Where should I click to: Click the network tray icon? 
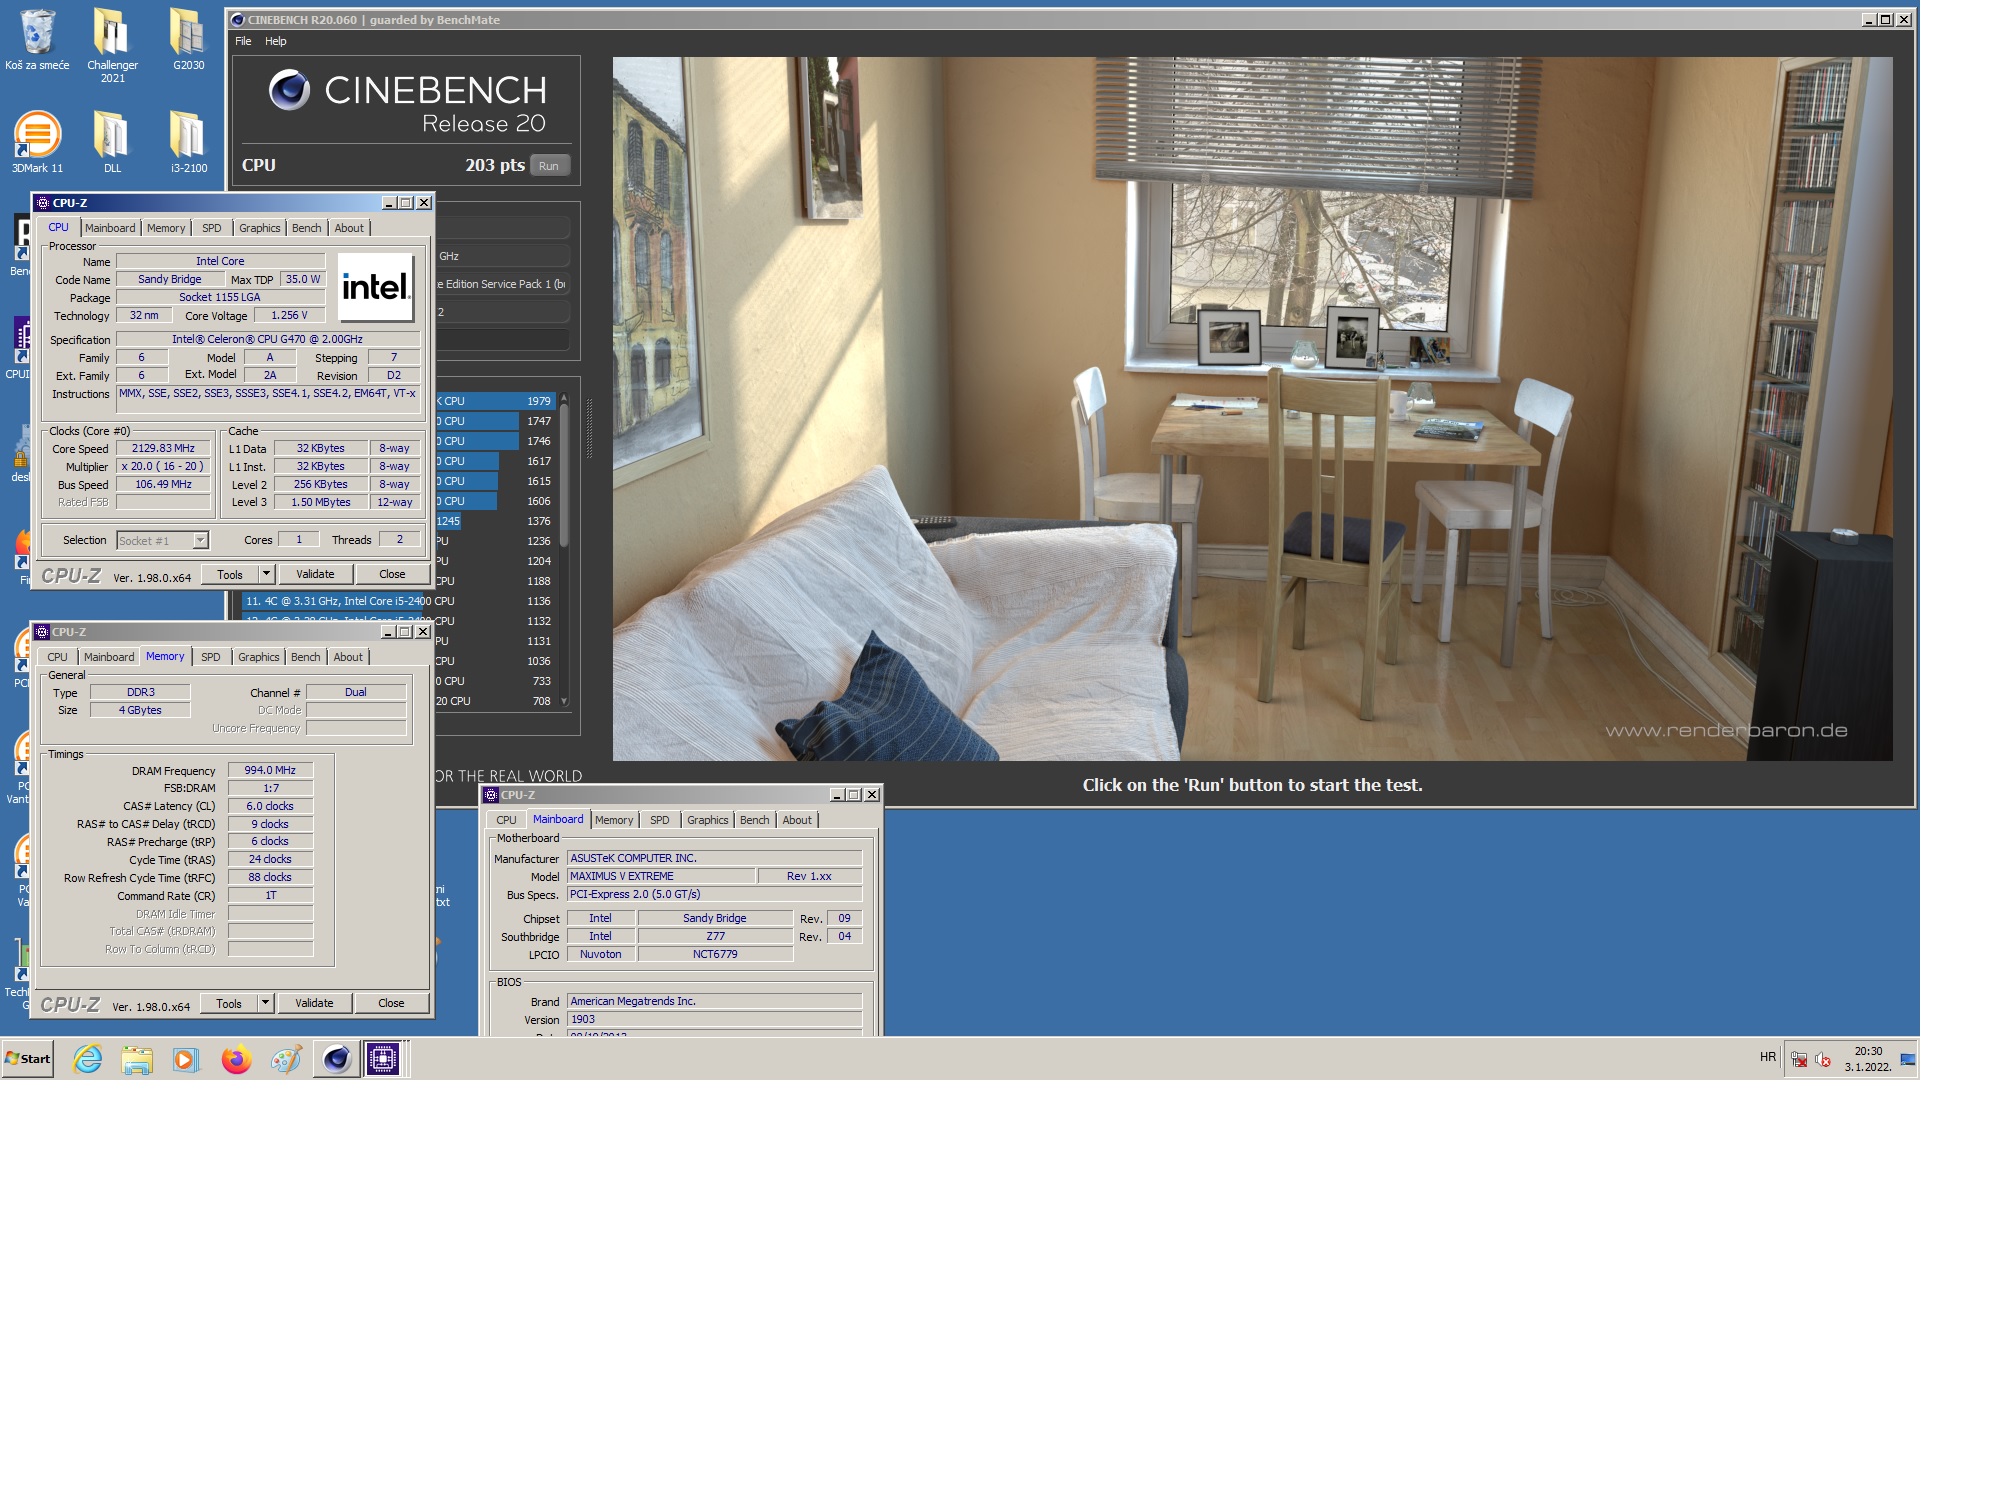(x=1799, y=1060)
